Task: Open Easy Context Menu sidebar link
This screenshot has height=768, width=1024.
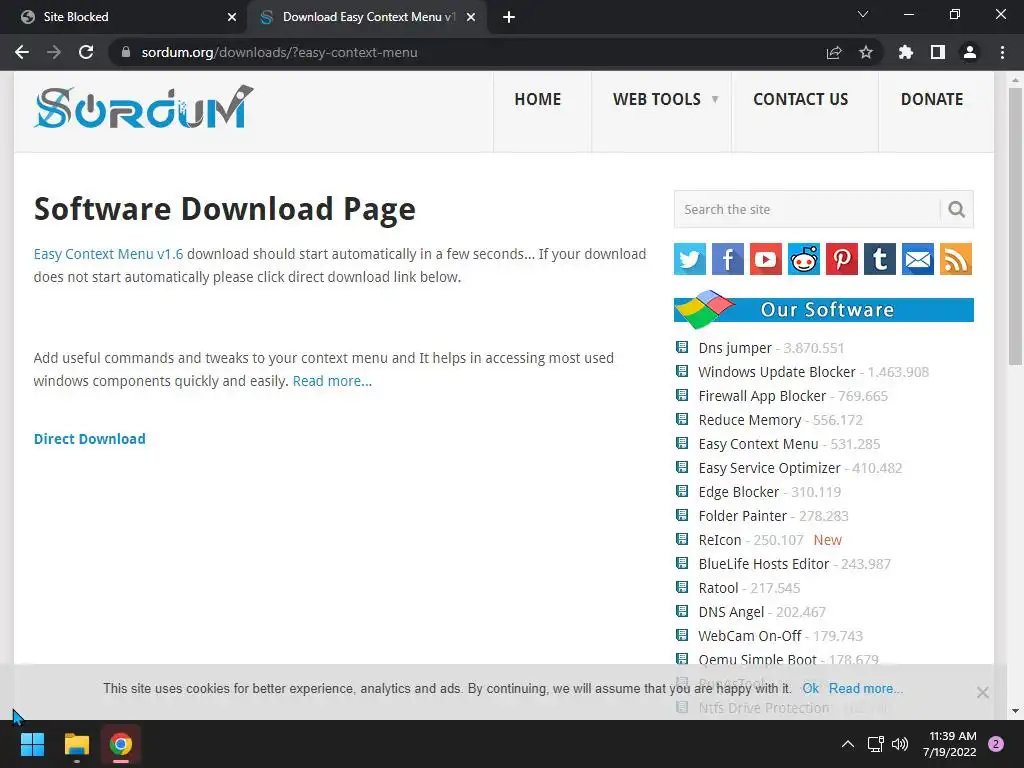Action: point(758,444)
